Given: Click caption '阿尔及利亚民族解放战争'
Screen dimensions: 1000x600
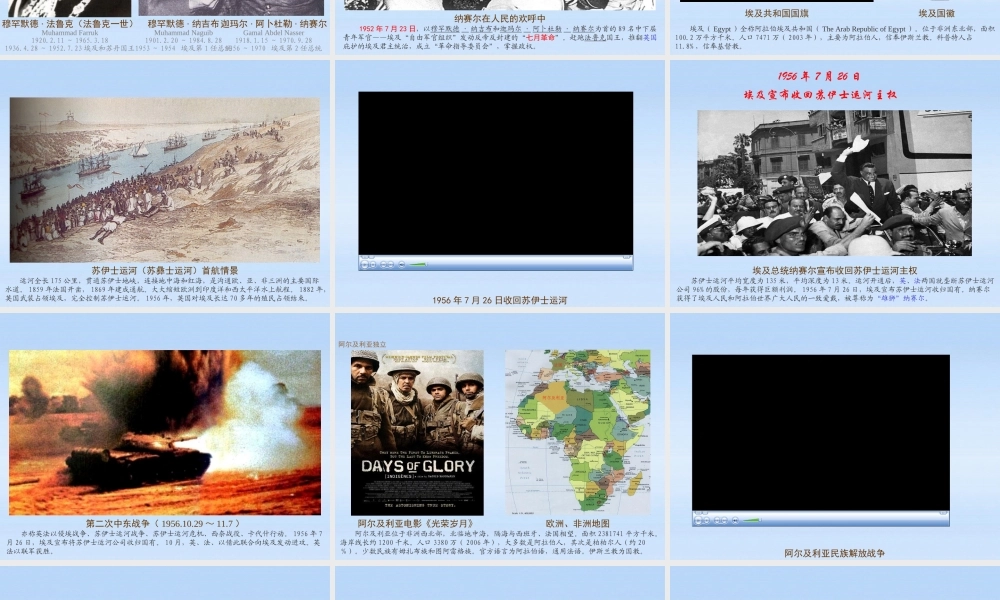Looking at the screenshot, I should tap(835, 553).
